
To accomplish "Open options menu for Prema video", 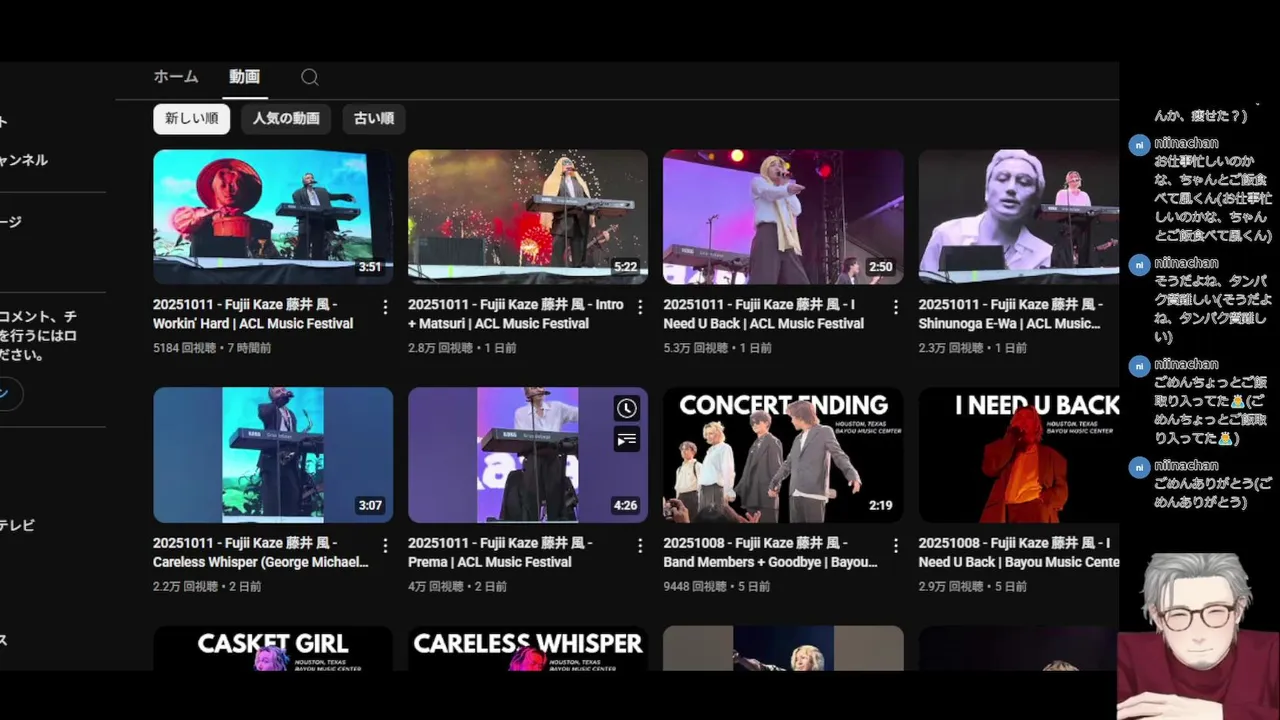I will [640, 546].
